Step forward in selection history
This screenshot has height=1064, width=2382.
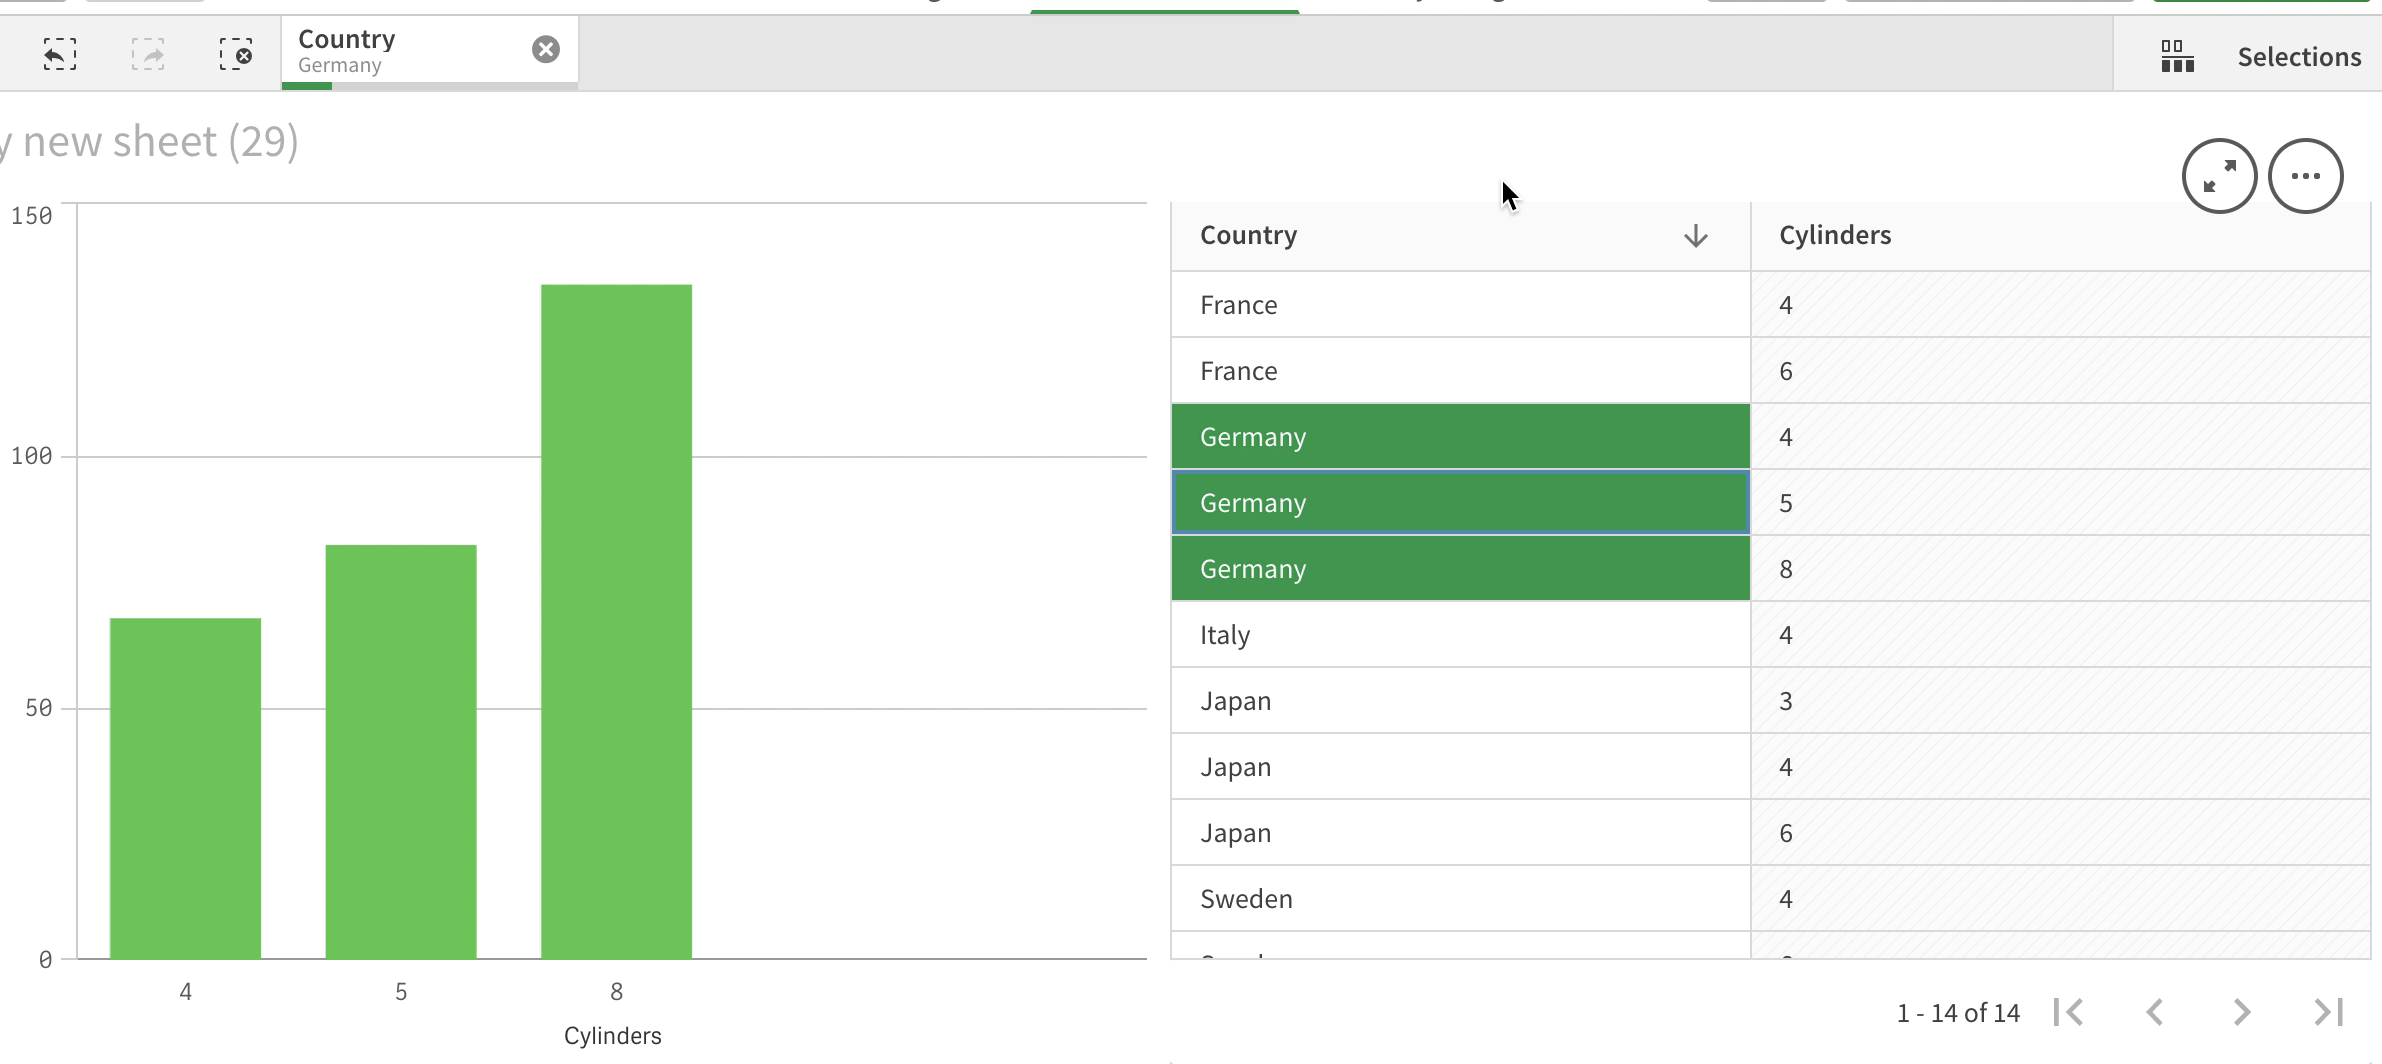[x=148, y=54]
